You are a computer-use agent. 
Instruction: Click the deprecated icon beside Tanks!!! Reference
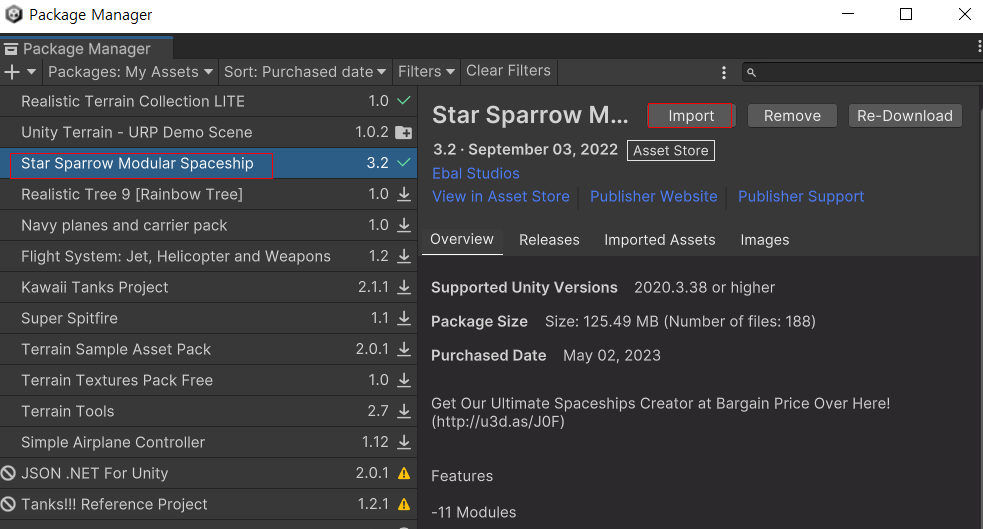tap(8, 505)
